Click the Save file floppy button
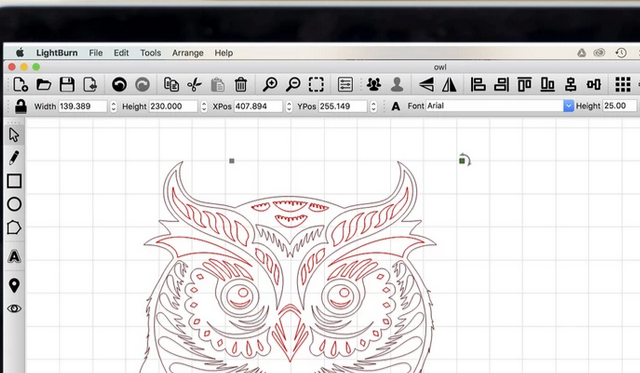This screenshot has height=373, width=640. pyautogui.click(x=67, y=84)
